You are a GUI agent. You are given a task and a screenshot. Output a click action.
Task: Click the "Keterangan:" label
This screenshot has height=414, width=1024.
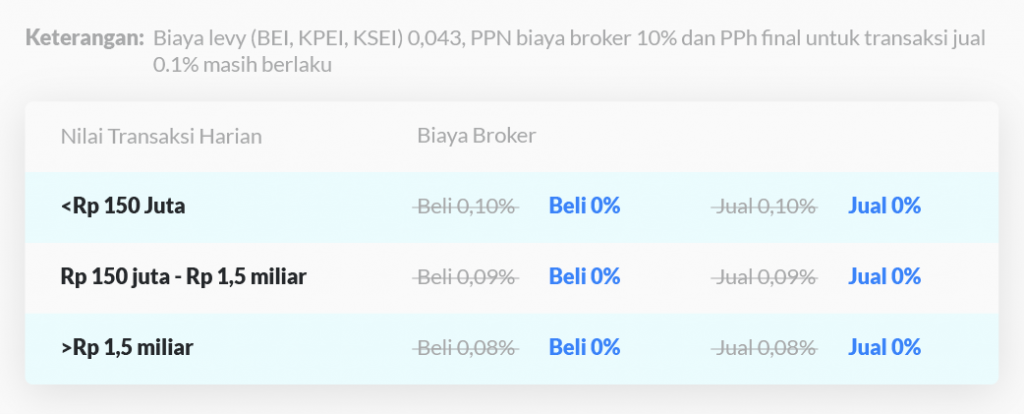point(84,39)
